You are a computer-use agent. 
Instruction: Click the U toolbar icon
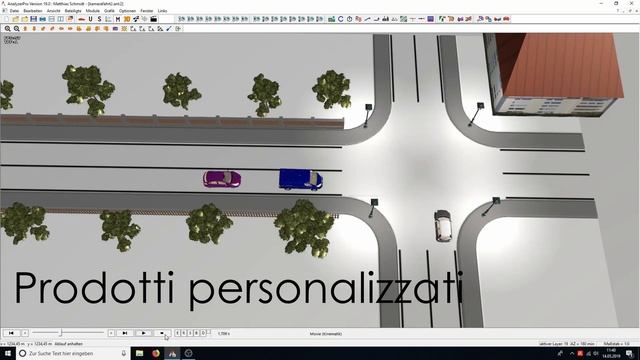tap(90, 19)
